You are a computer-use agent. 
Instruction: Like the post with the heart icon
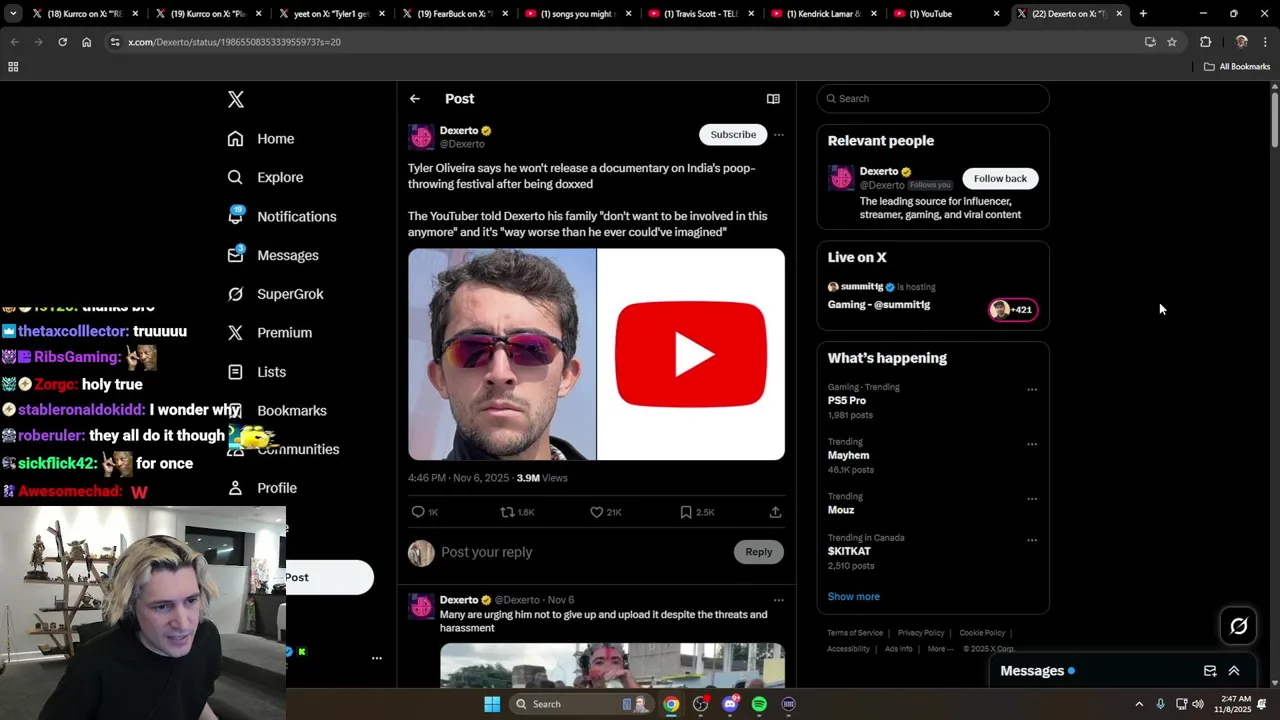click(x=596, y=512)
